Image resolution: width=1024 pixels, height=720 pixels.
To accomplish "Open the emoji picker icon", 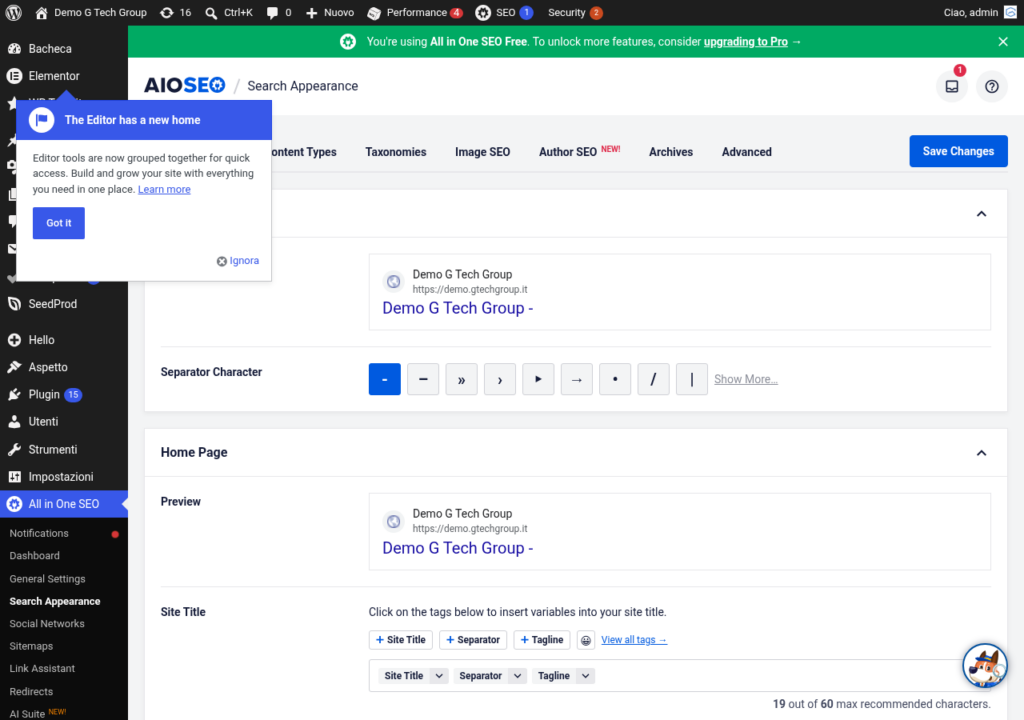I will click(586, 640).
